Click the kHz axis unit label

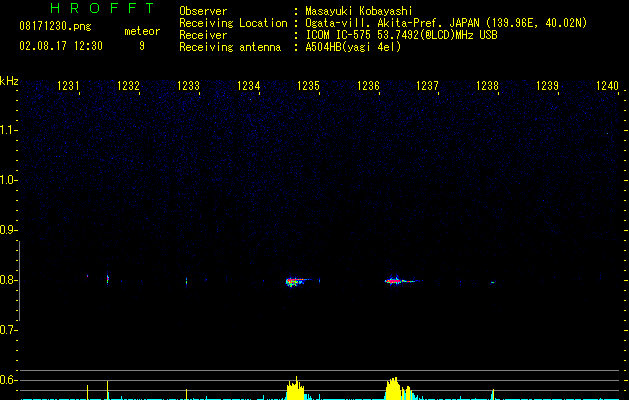point(9,81)
